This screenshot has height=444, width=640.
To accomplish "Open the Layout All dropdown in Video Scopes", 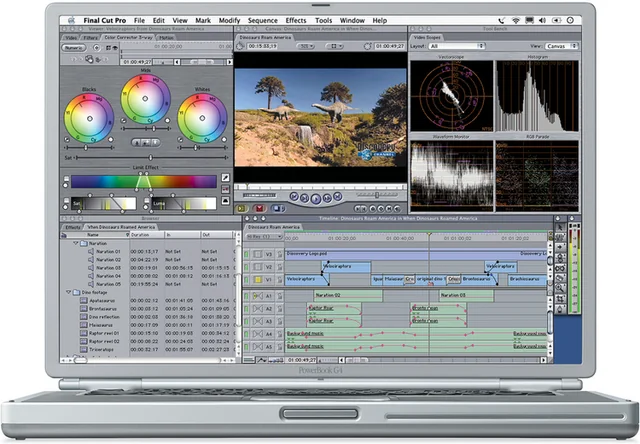I will coord(456,46).
